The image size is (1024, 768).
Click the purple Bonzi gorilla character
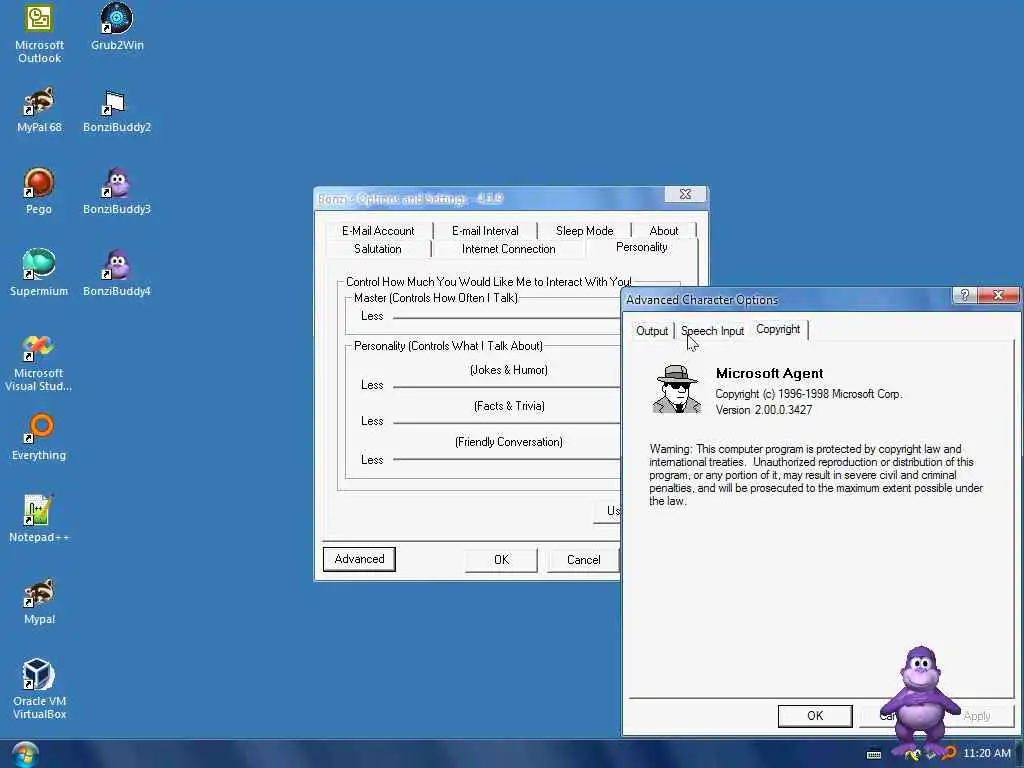pyautogui.click(x=920, y=701)
